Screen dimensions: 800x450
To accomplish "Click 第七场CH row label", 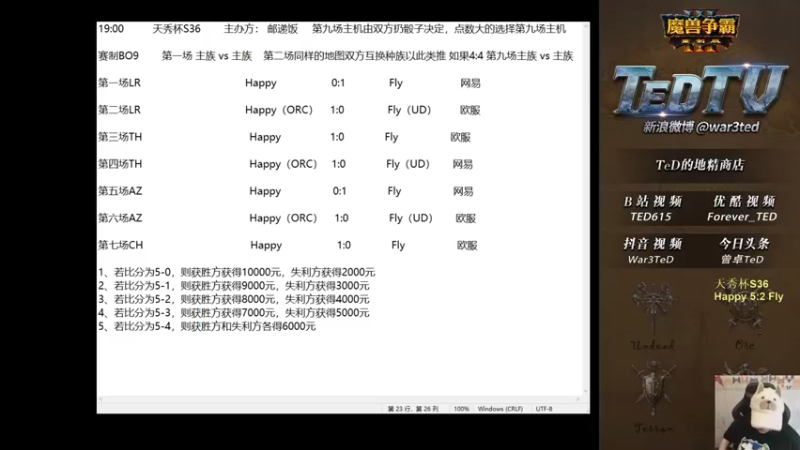I will 120,245.
